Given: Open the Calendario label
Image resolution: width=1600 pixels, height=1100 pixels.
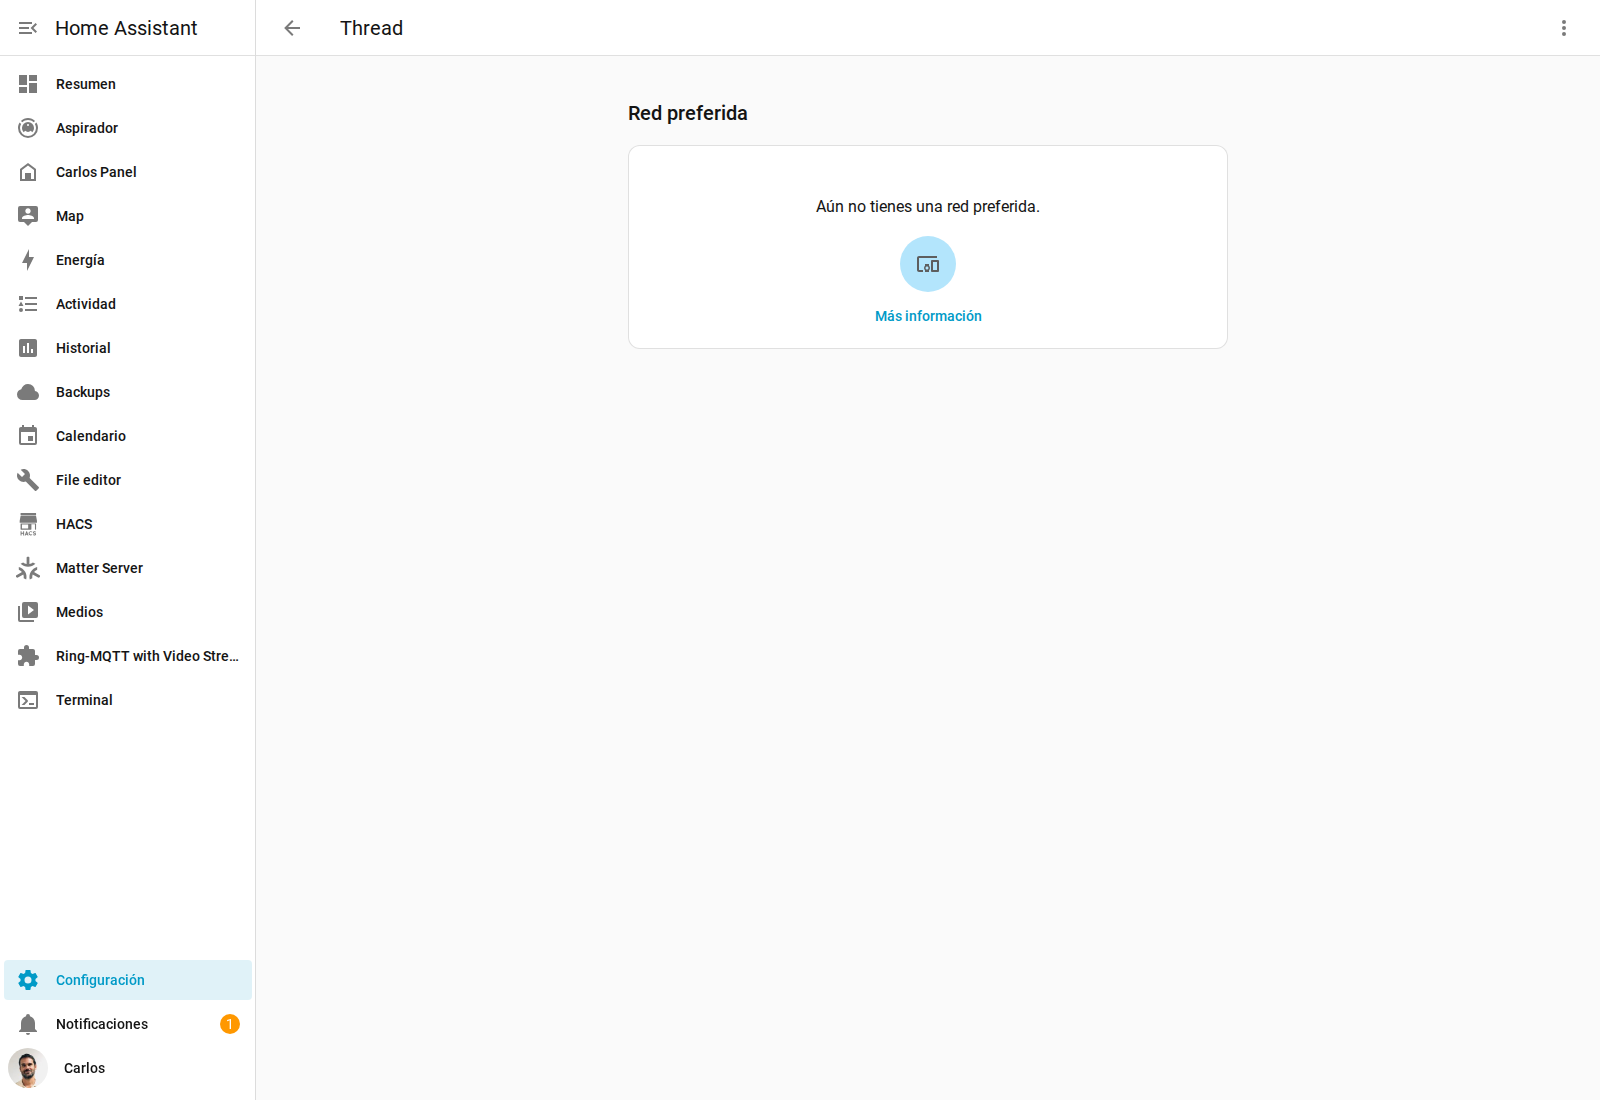Looking at the screenshot, I should coord(91,436).
